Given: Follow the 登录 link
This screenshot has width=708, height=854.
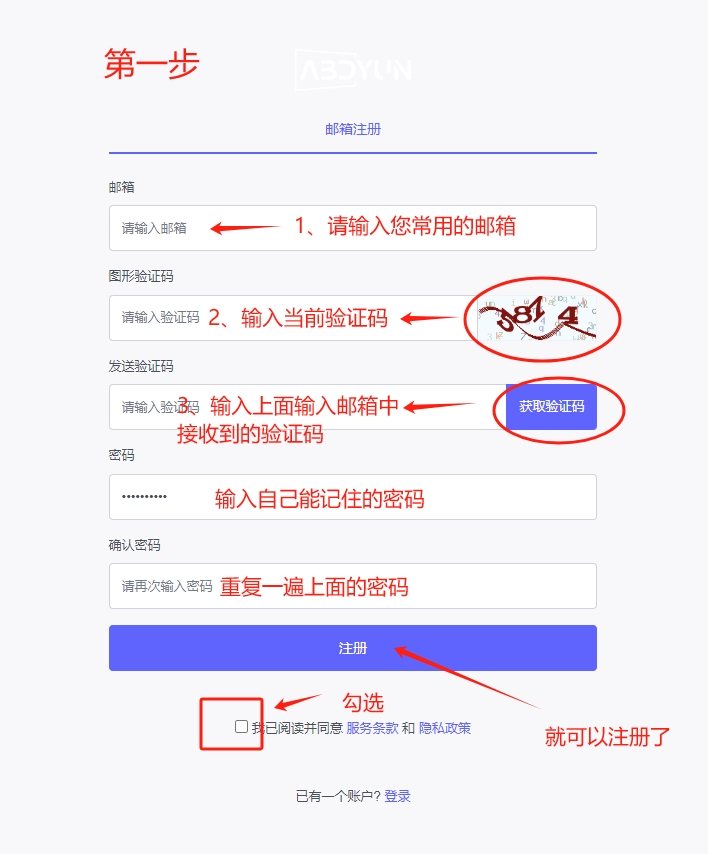Looking at the screenshot, I should 398,796.
